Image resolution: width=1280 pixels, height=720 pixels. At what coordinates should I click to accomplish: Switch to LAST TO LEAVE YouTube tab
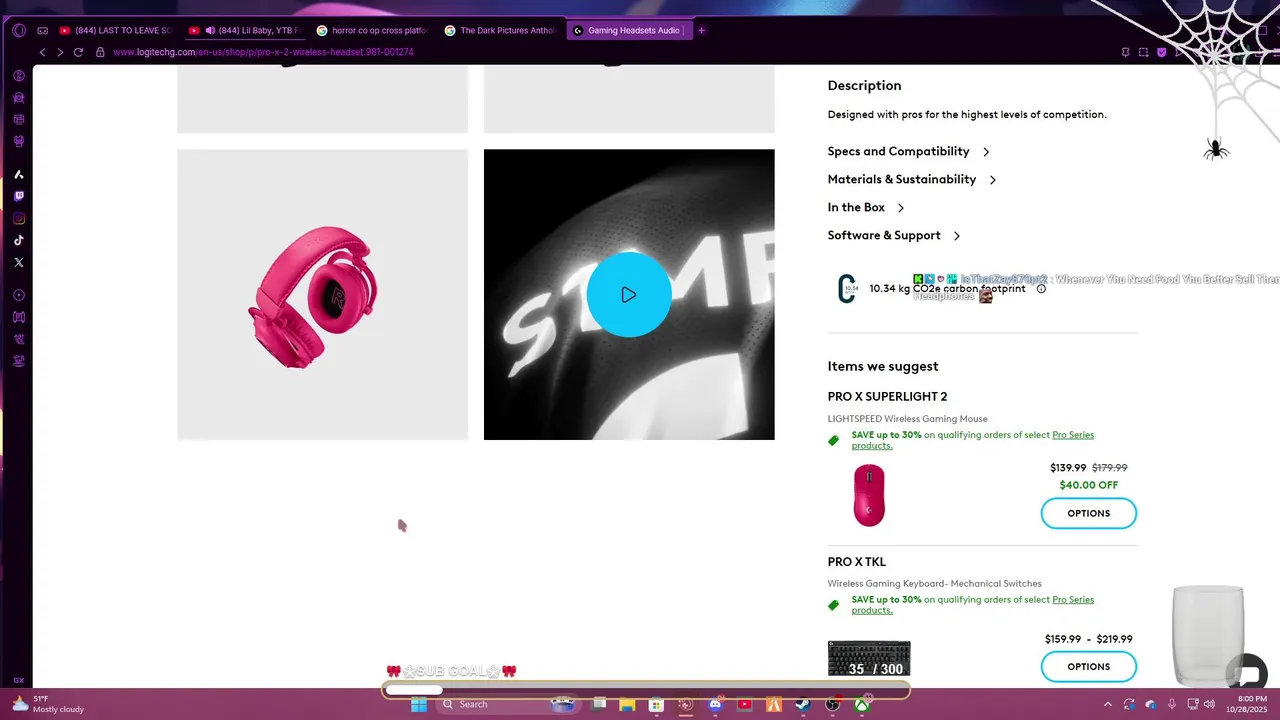click(114, 30)
